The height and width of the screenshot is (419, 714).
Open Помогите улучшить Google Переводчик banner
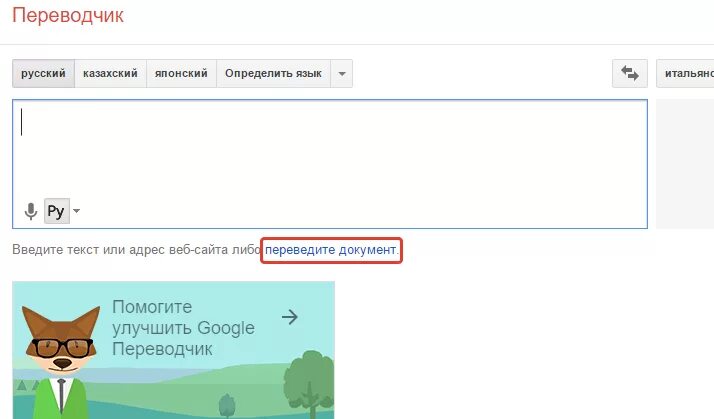173,350
